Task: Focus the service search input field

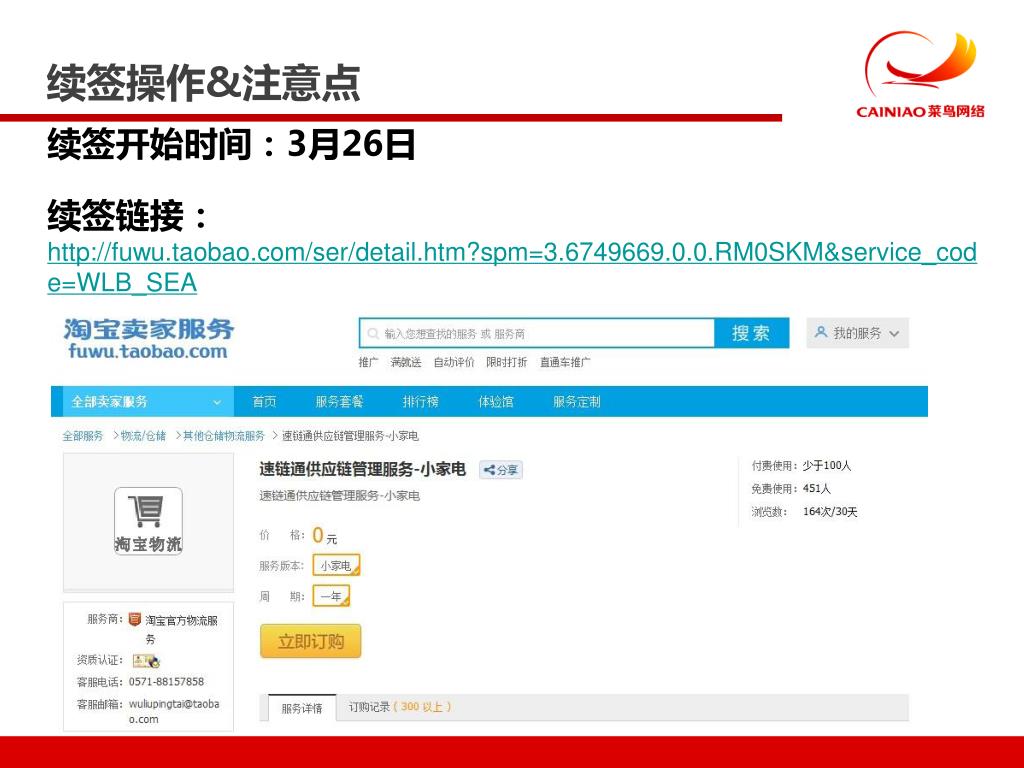Action: (537, 334)
